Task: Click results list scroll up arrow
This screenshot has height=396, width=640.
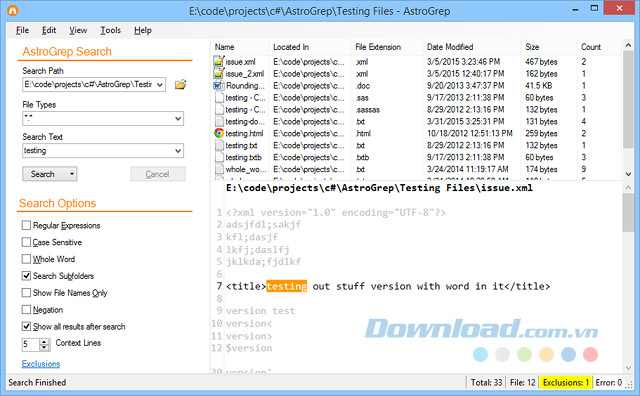Action: coord(628,45)
